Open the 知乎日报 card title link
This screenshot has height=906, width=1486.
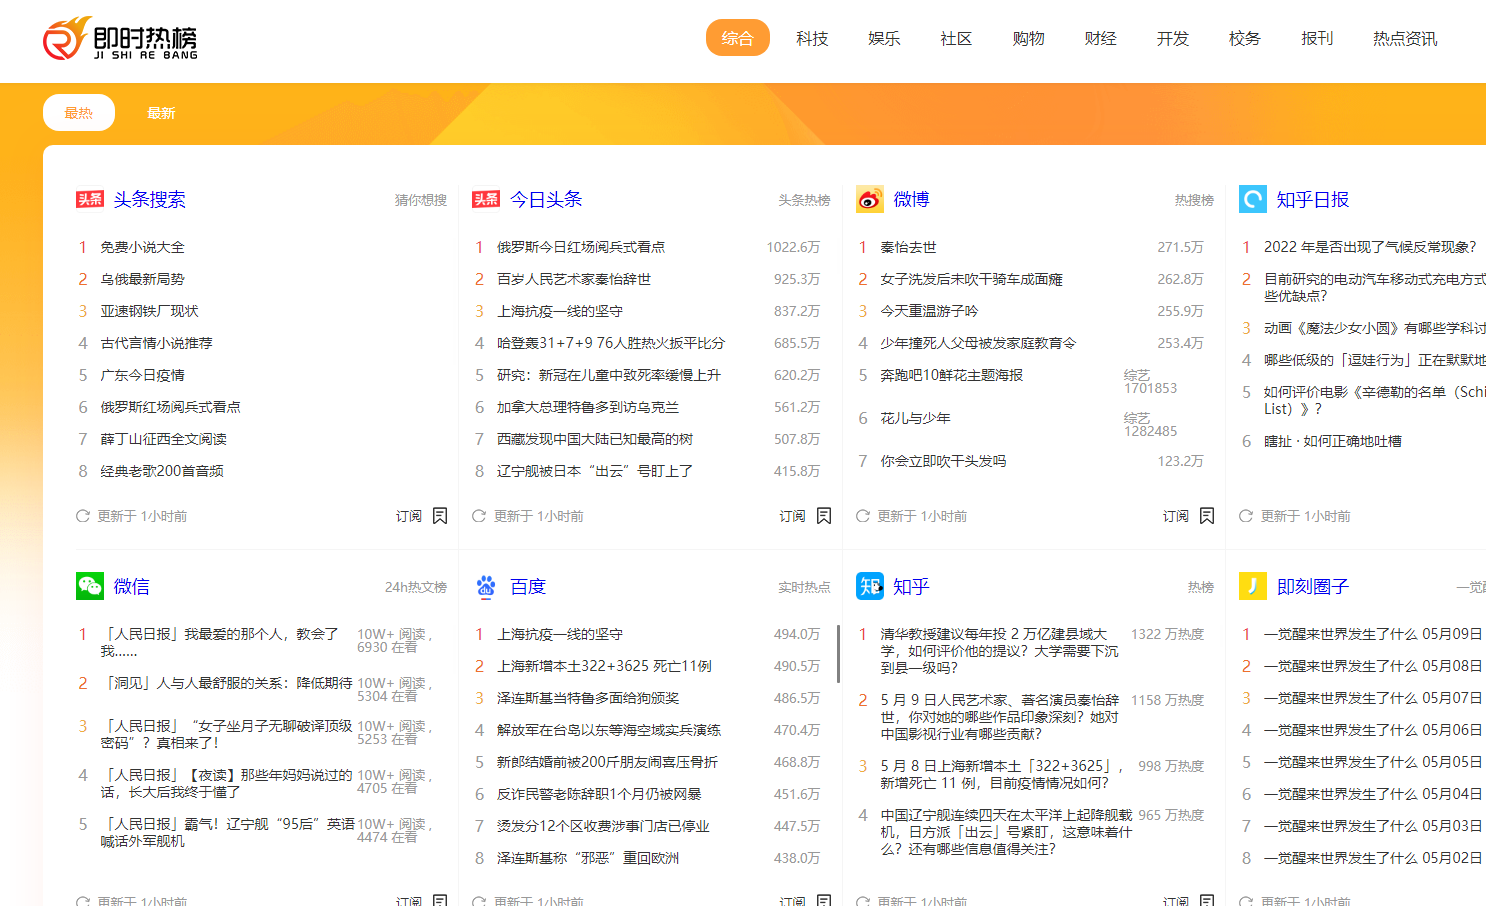1313,199
